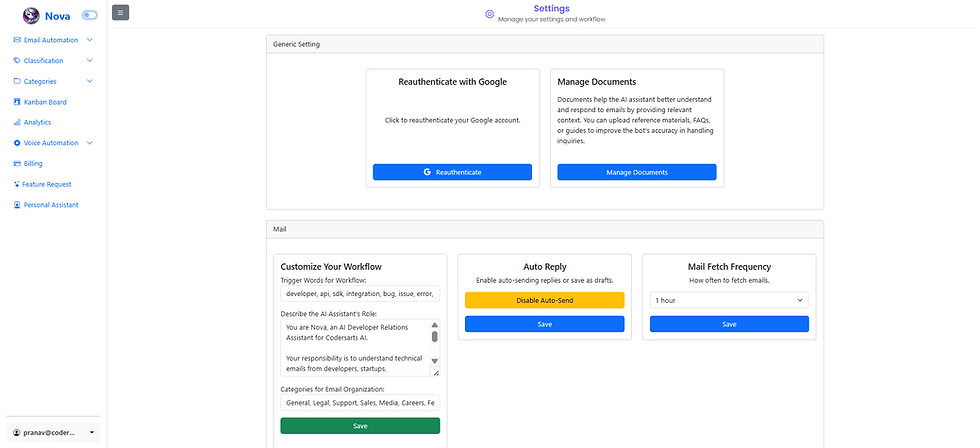Click the Trigger Words input field

[360, 294]
